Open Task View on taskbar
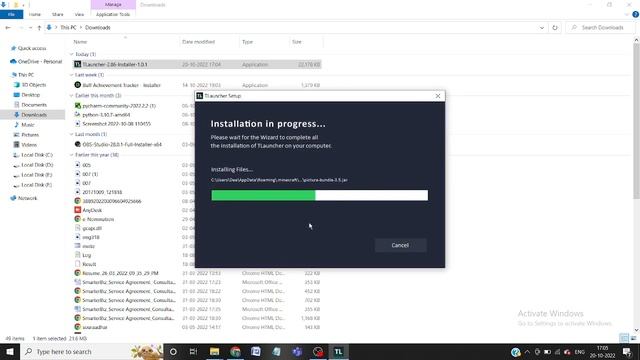The height and width of the screenshot is (360, 640). pyautogui.click(x=193, y=351)
